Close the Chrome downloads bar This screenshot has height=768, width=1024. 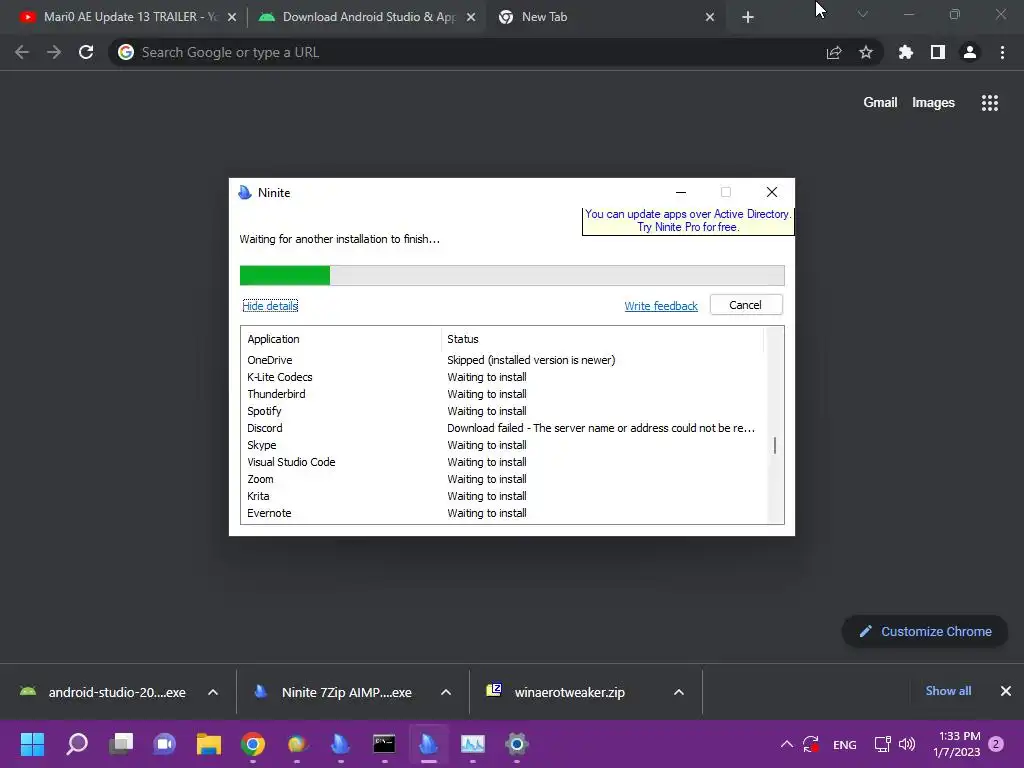click(1006, 691)
